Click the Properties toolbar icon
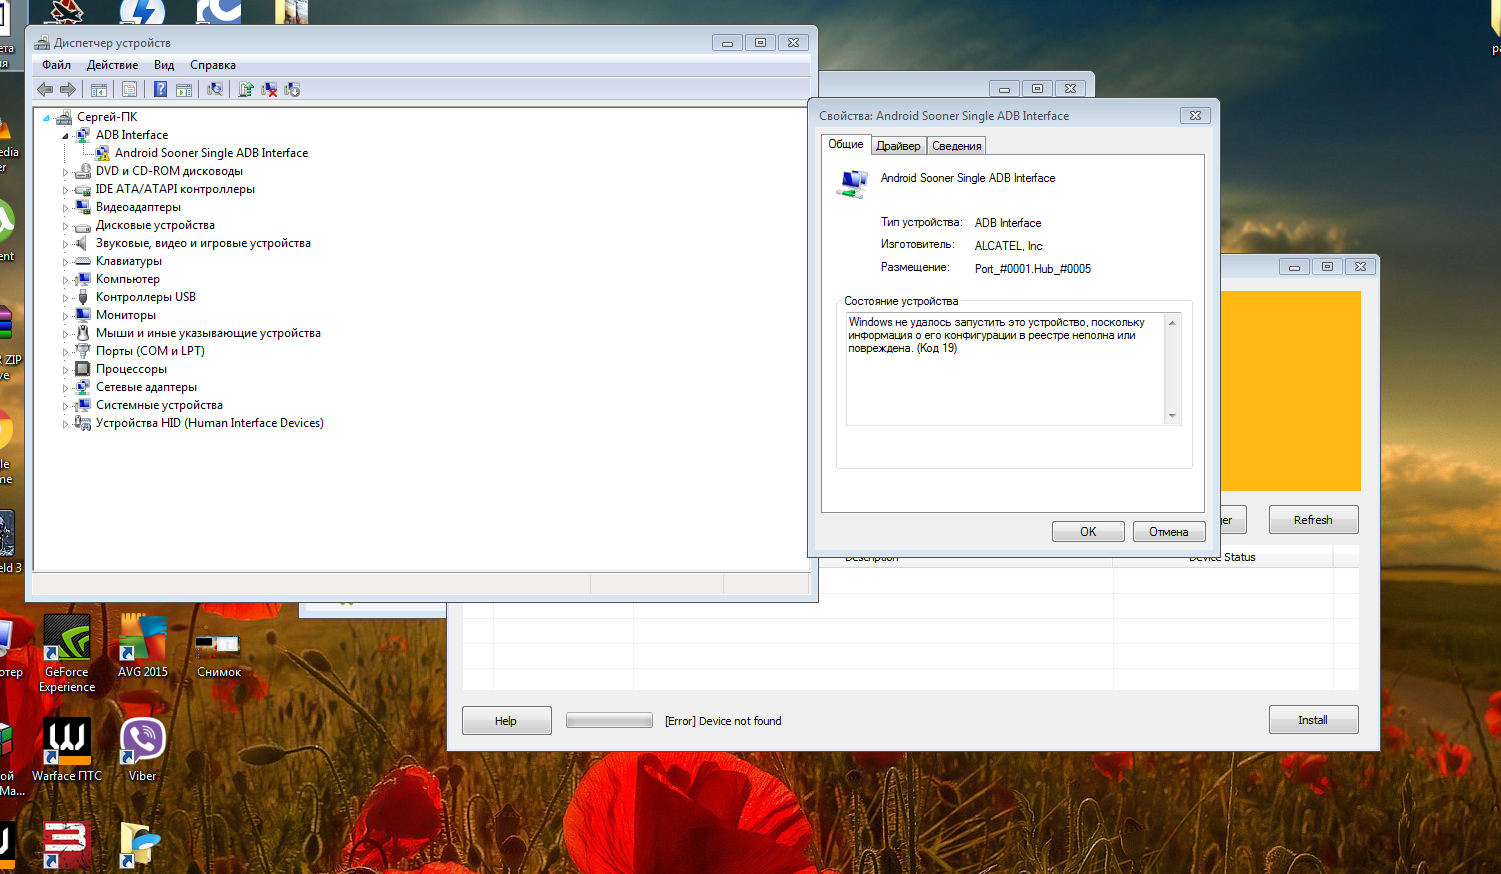 [x=129, y=89]
